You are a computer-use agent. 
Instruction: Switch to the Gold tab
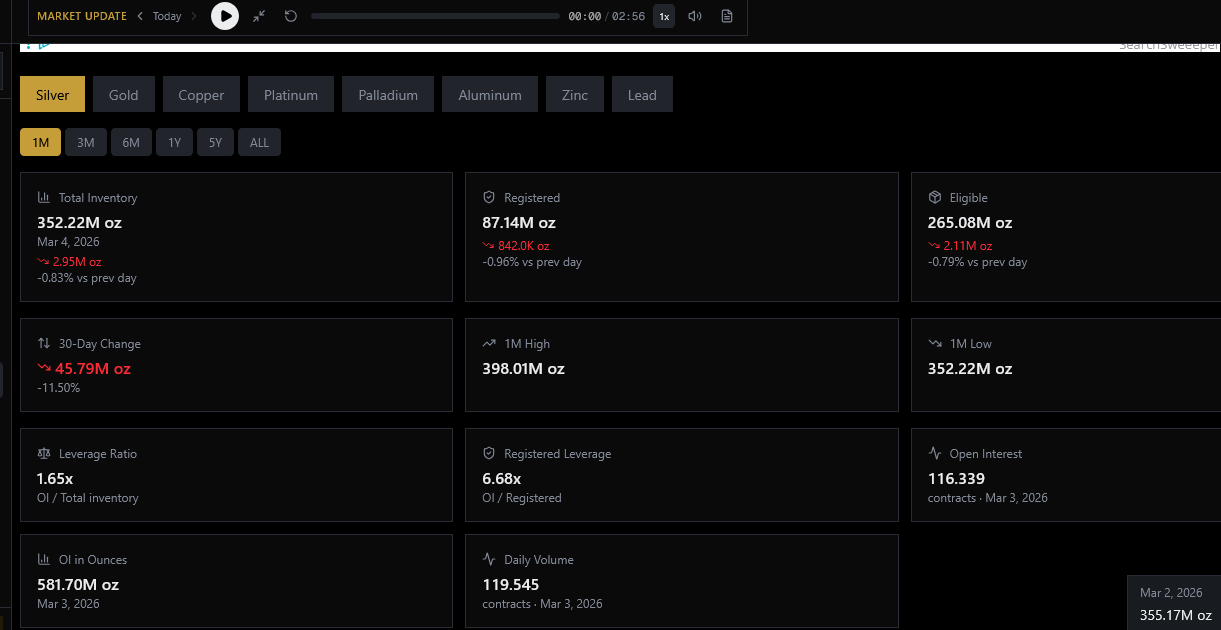(123, 95)
